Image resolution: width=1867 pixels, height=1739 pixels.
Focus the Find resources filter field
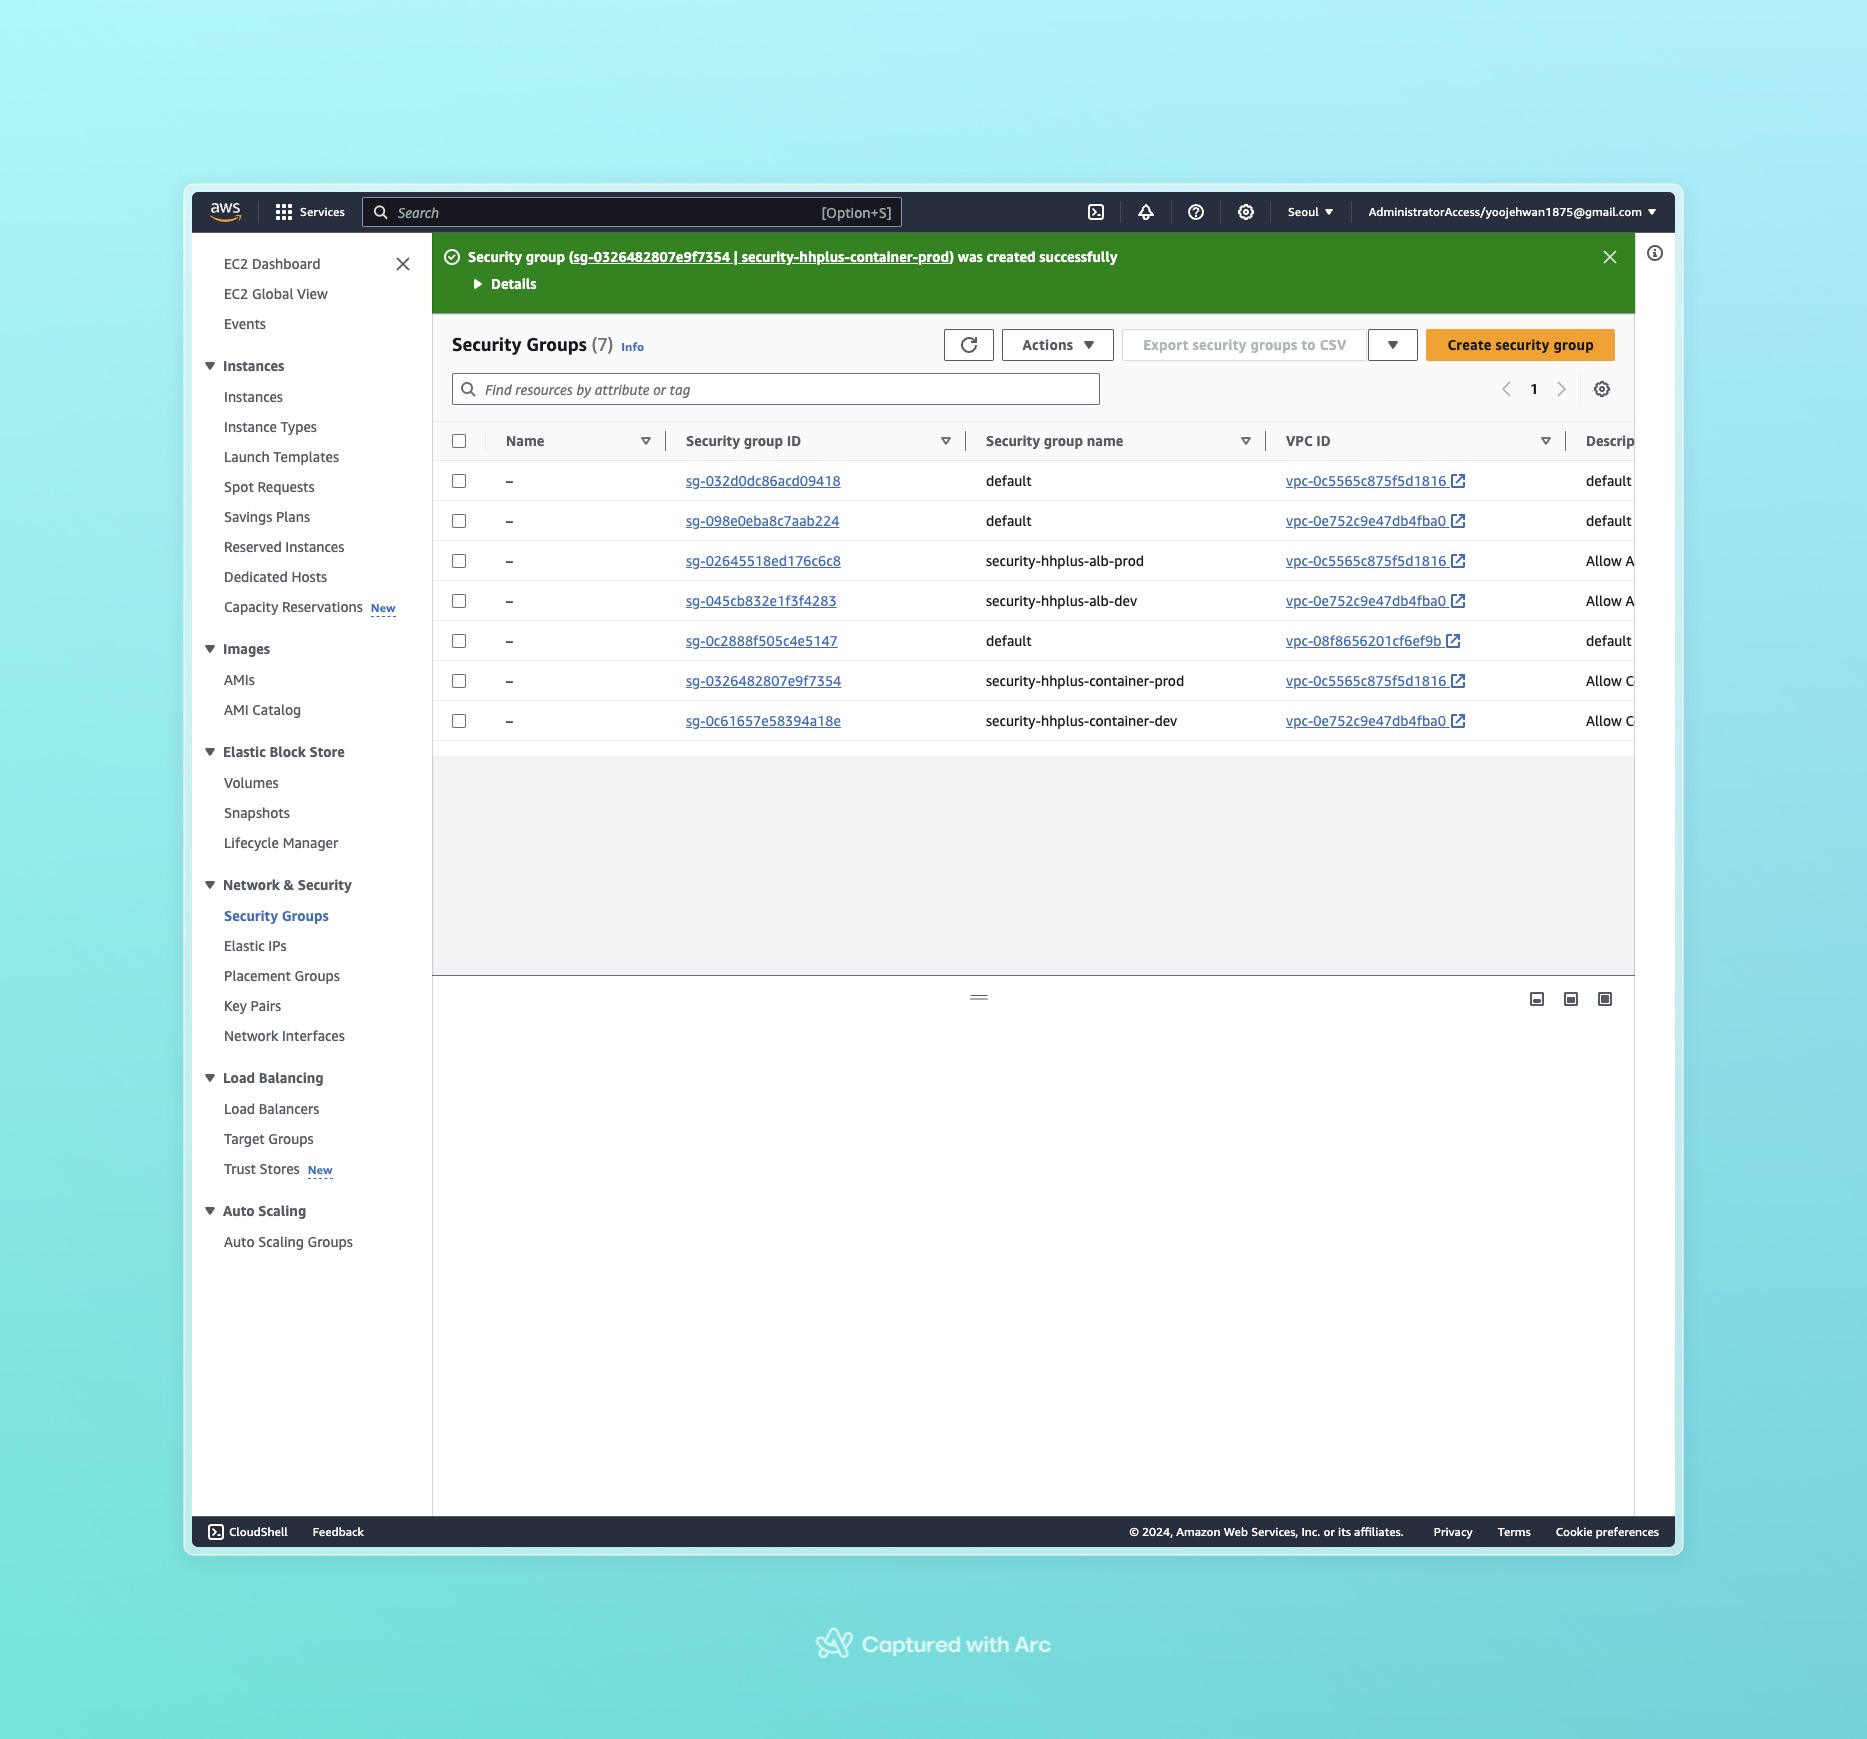pos(776,389)
